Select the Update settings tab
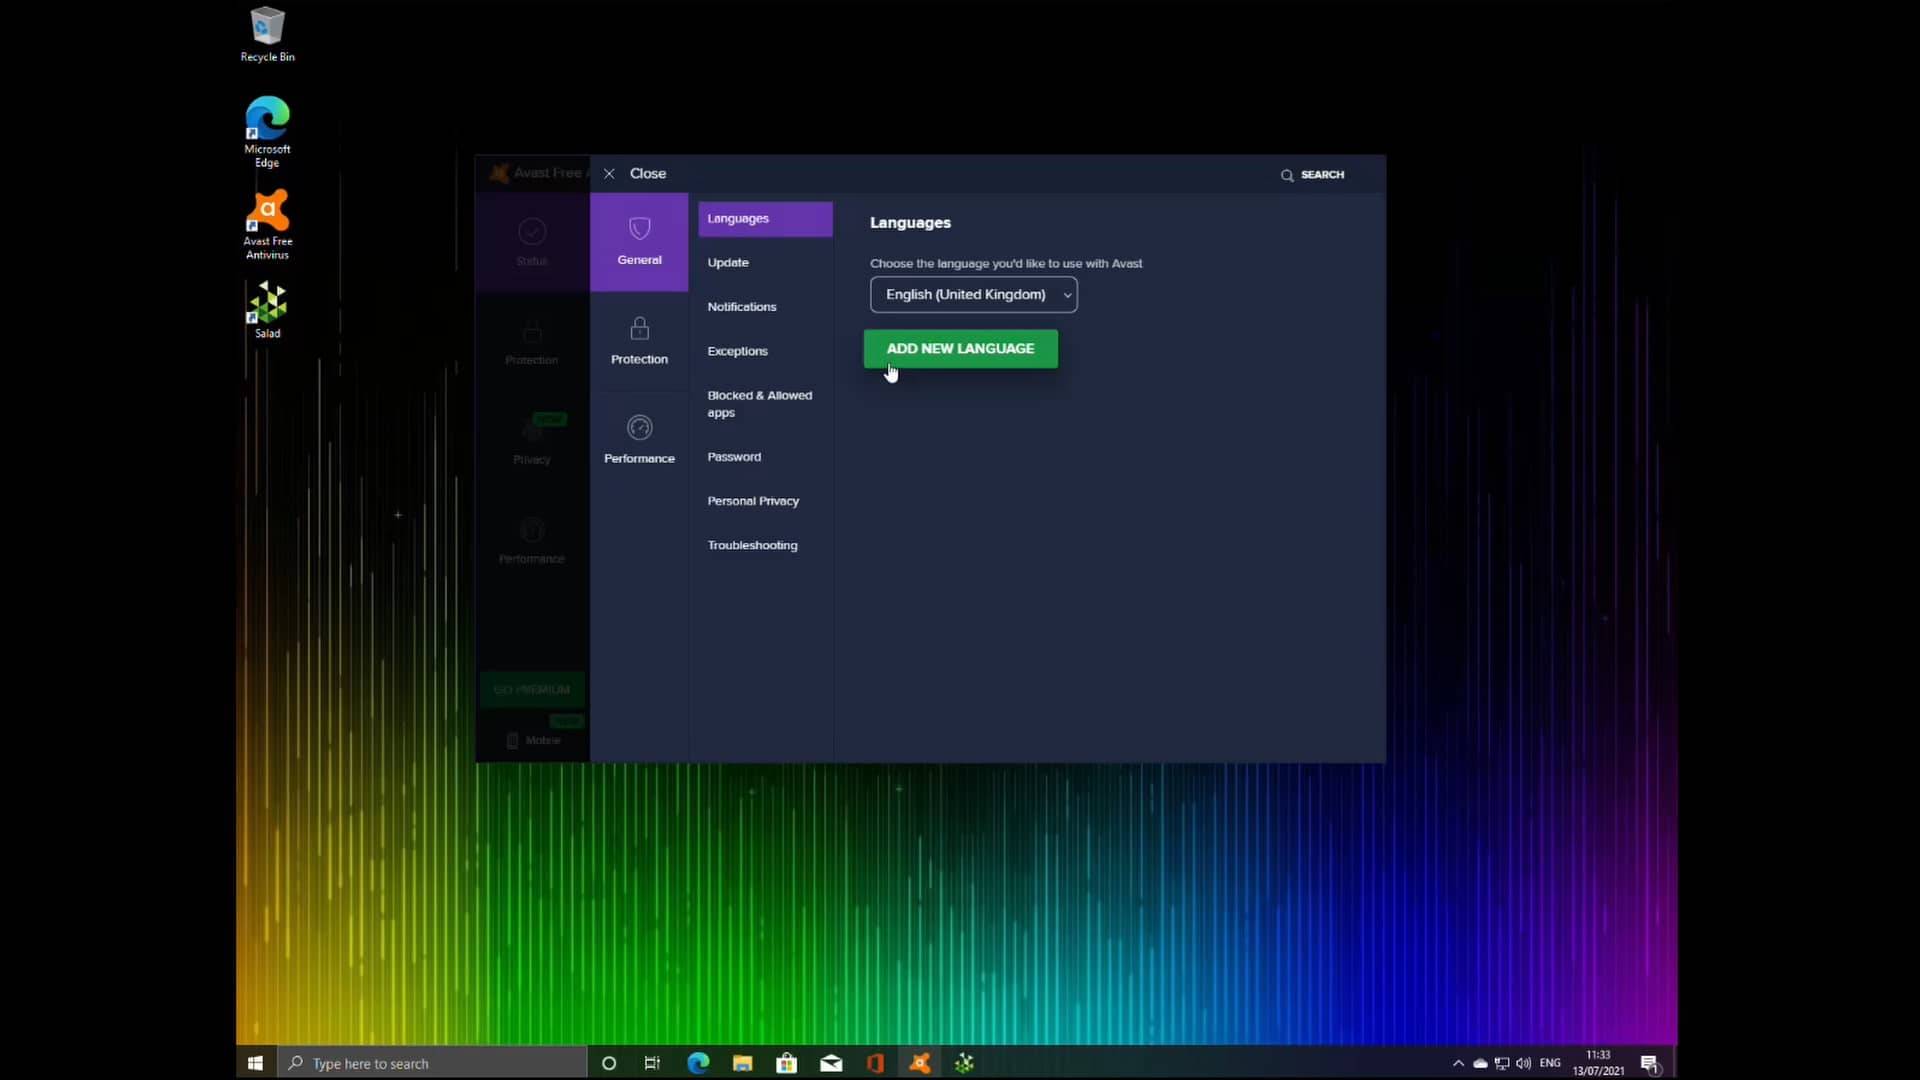 728,263
